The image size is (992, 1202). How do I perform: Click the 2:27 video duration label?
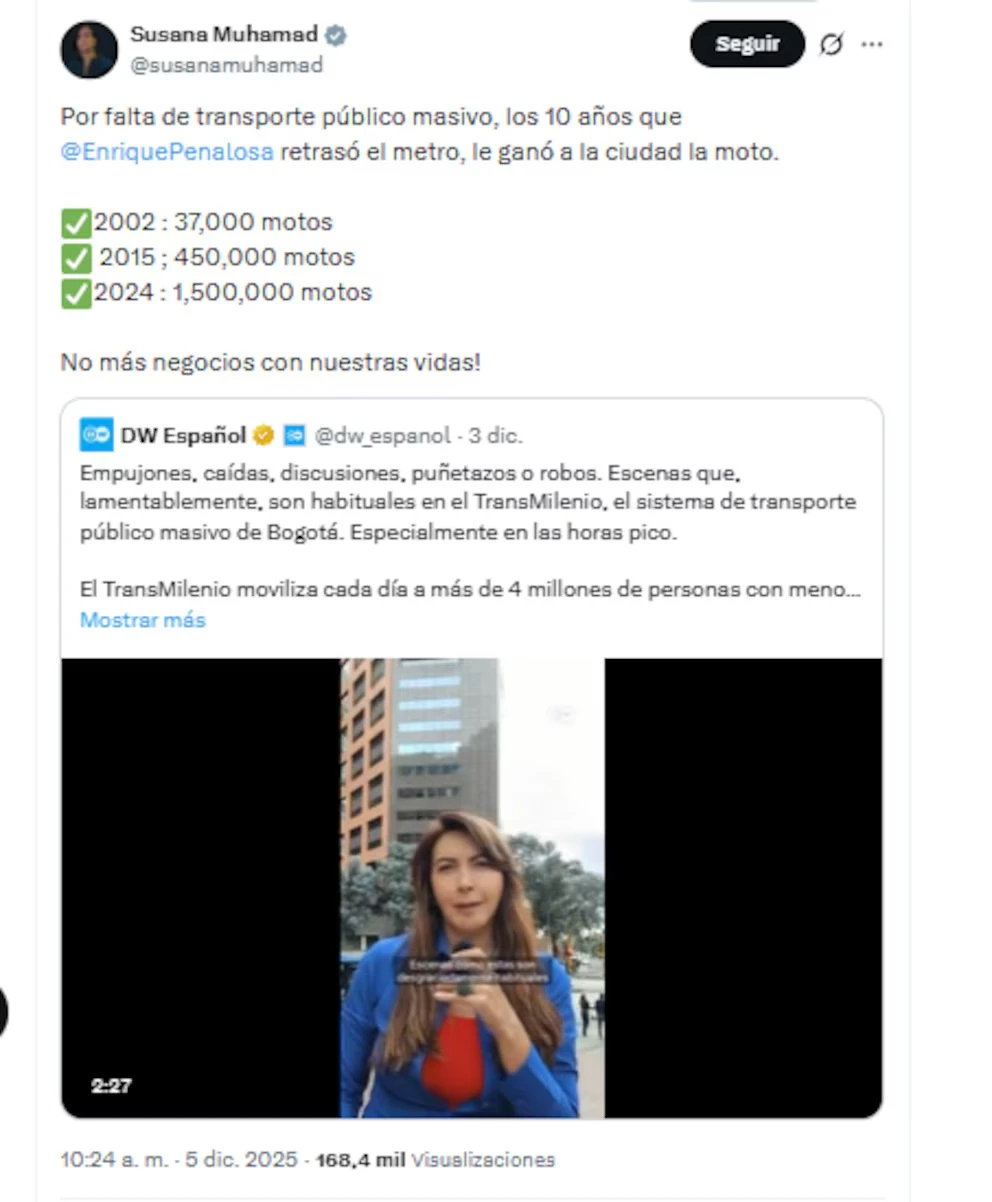[111, 1085]
